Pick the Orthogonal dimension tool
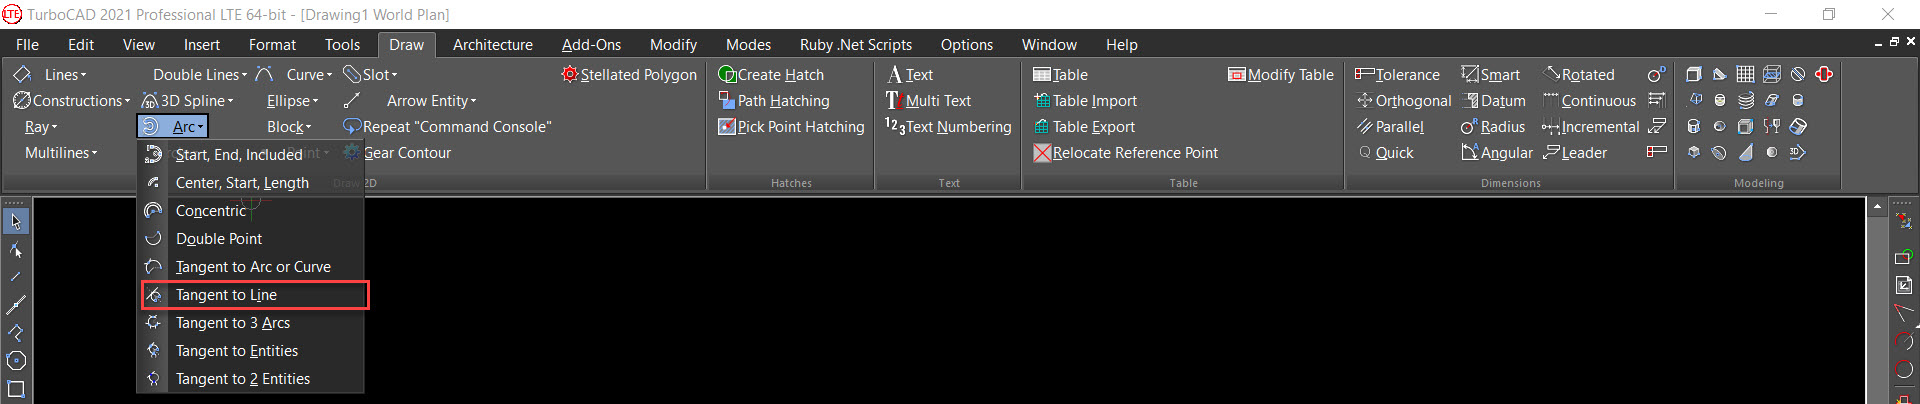 (x=1403, y=100)
